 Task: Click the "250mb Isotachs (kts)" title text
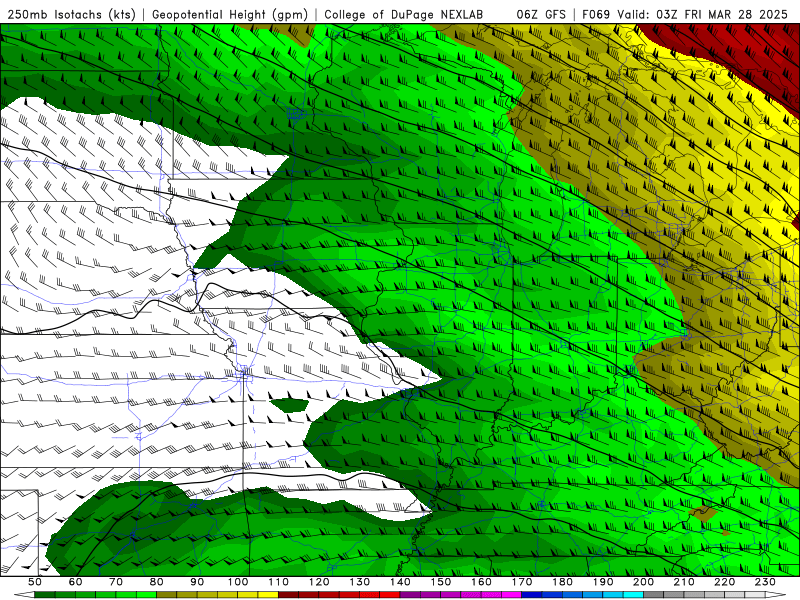72,14
